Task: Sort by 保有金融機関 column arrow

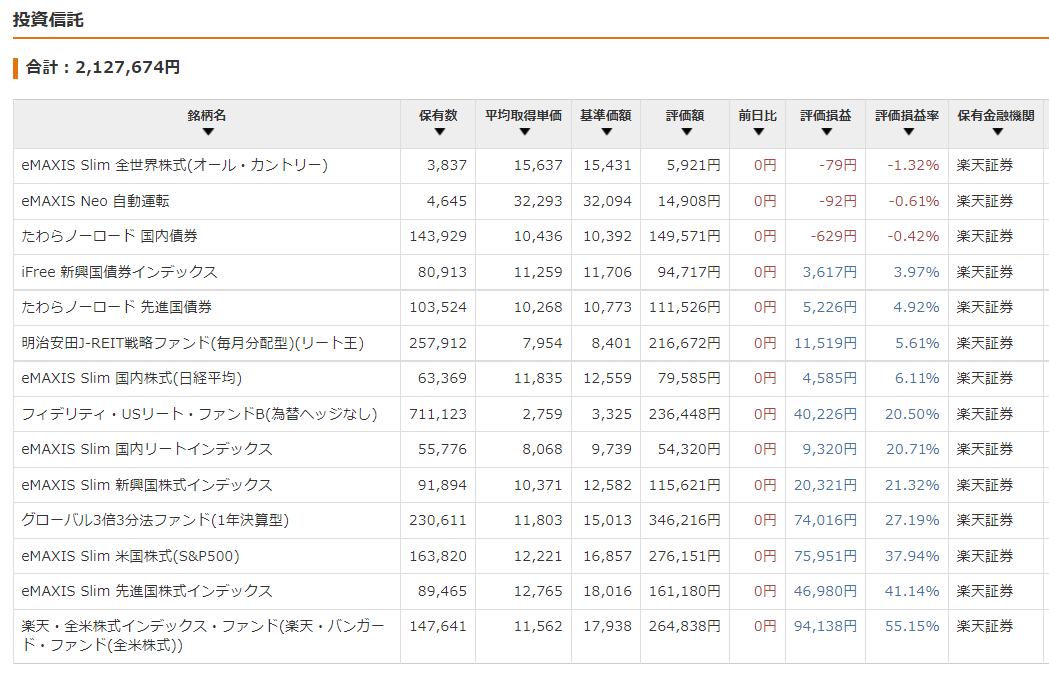Action: coord(997,132)
